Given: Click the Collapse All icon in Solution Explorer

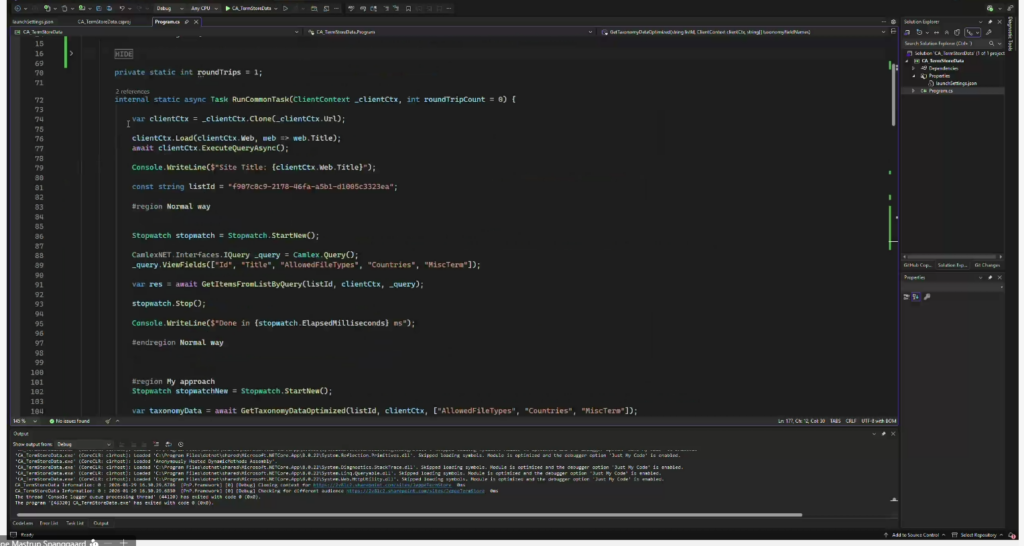Looking at the screenshot, I should (946, 32).
